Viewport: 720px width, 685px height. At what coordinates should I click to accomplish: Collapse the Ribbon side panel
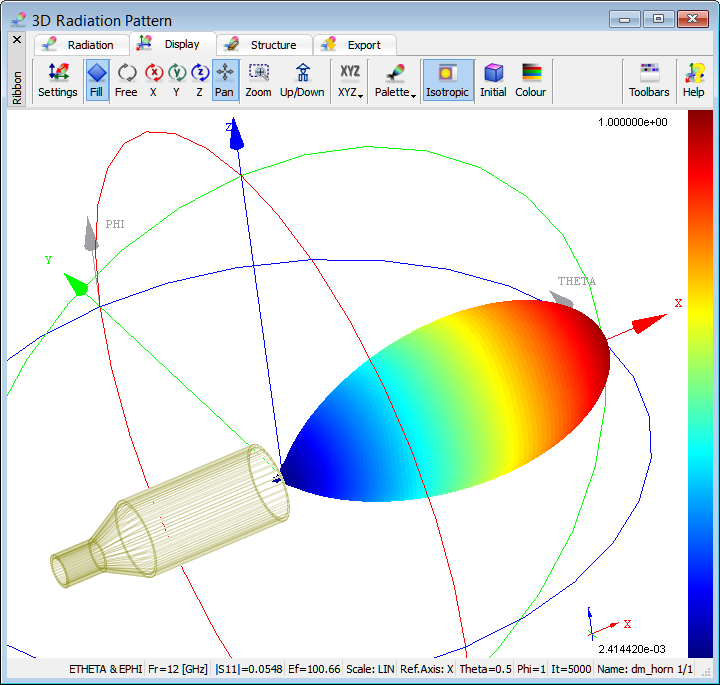pyautogui.click(x=16, y=39)
